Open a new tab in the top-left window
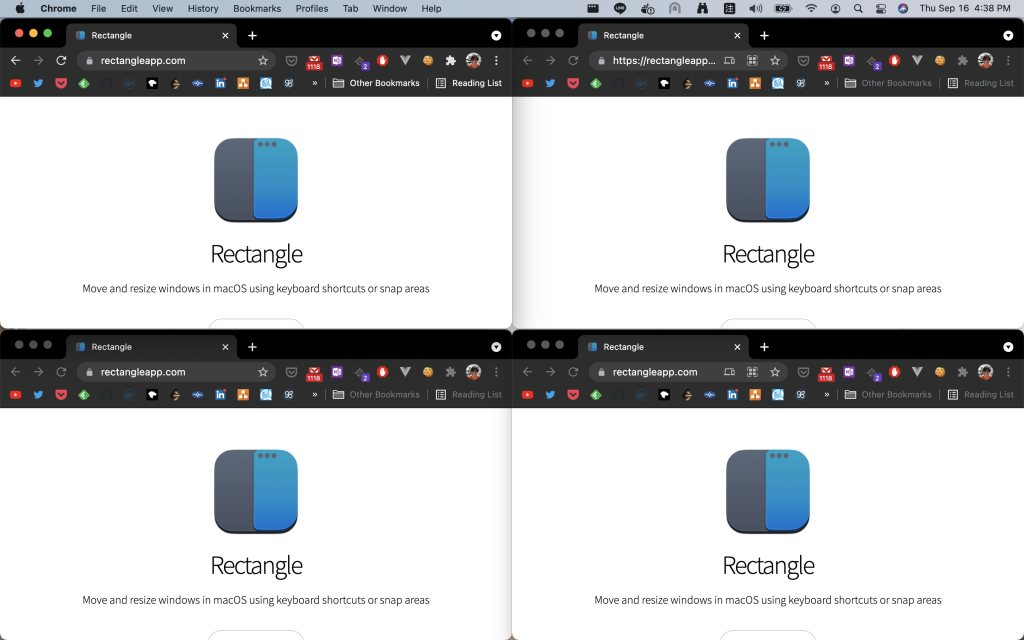 point(252,35)
